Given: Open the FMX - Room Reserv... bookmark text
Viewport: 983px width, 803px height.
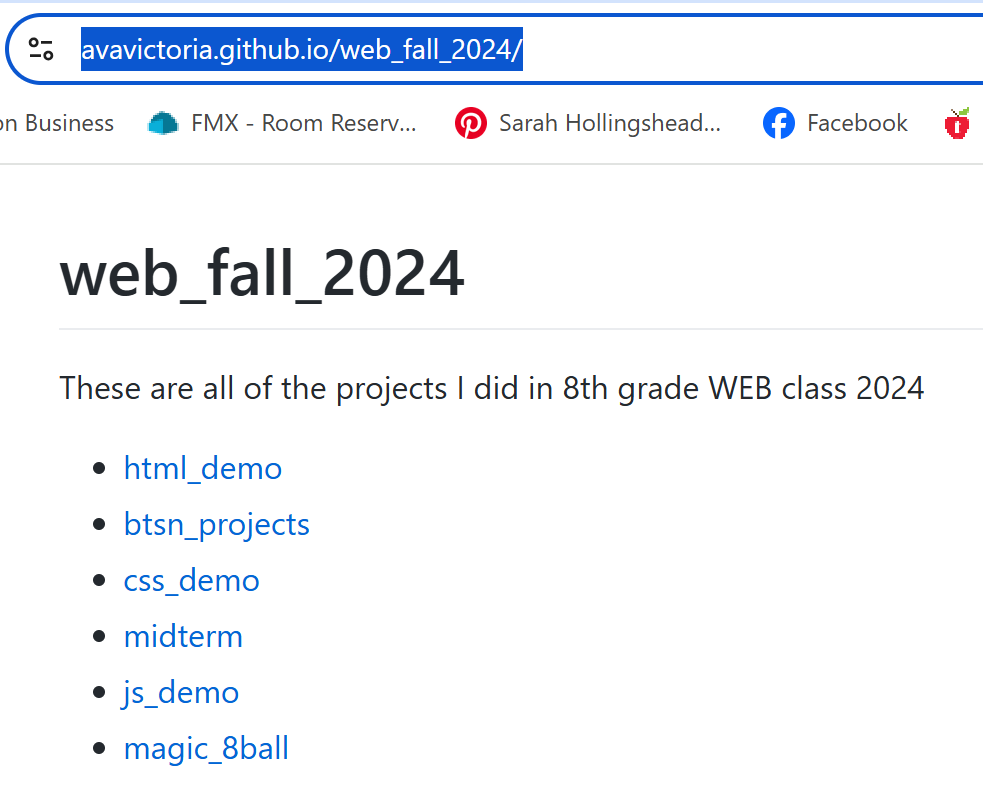Looking at the screenshot, I should coord(303,123).
